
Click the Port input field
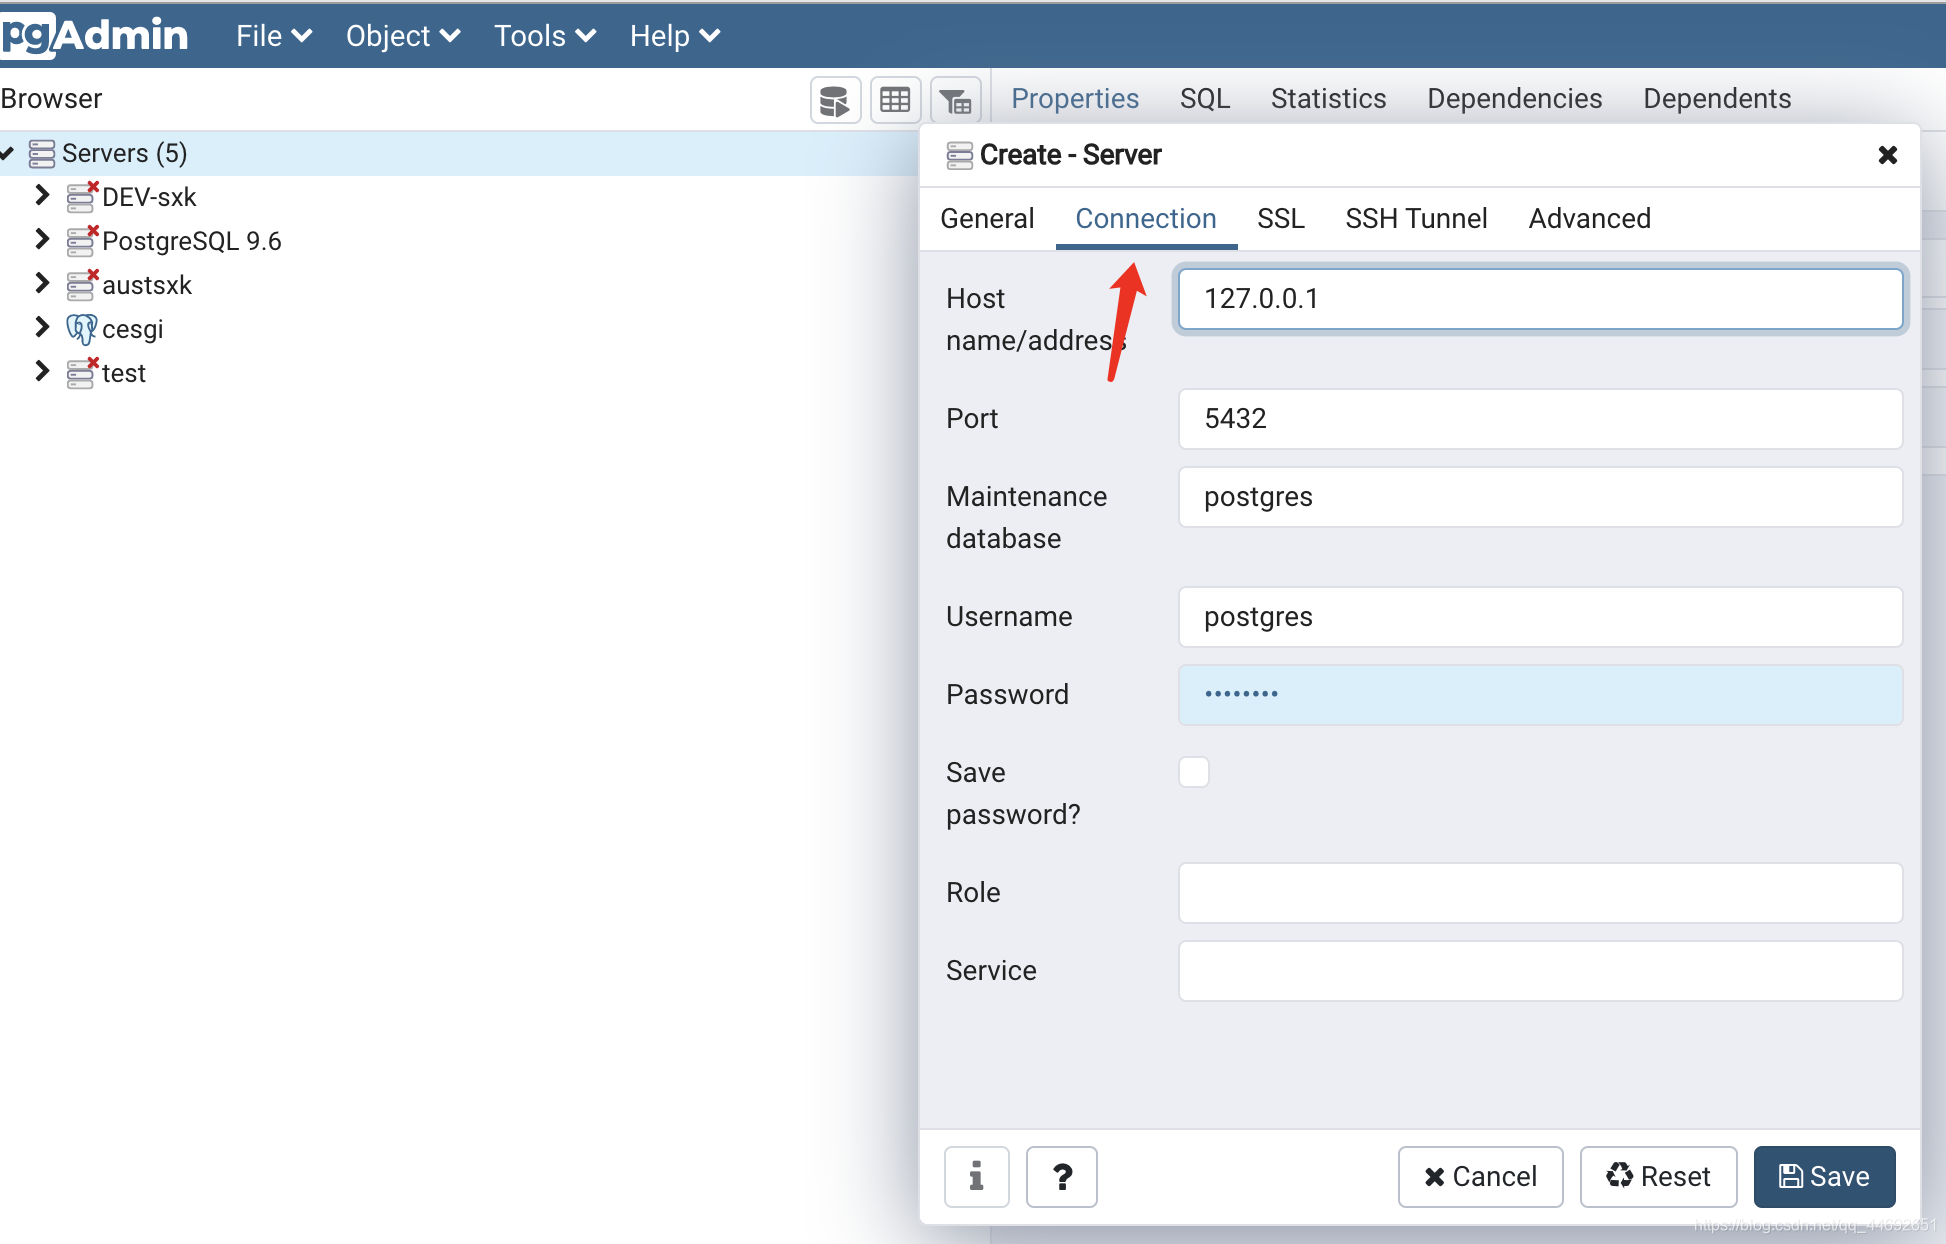pos(1540,419)
